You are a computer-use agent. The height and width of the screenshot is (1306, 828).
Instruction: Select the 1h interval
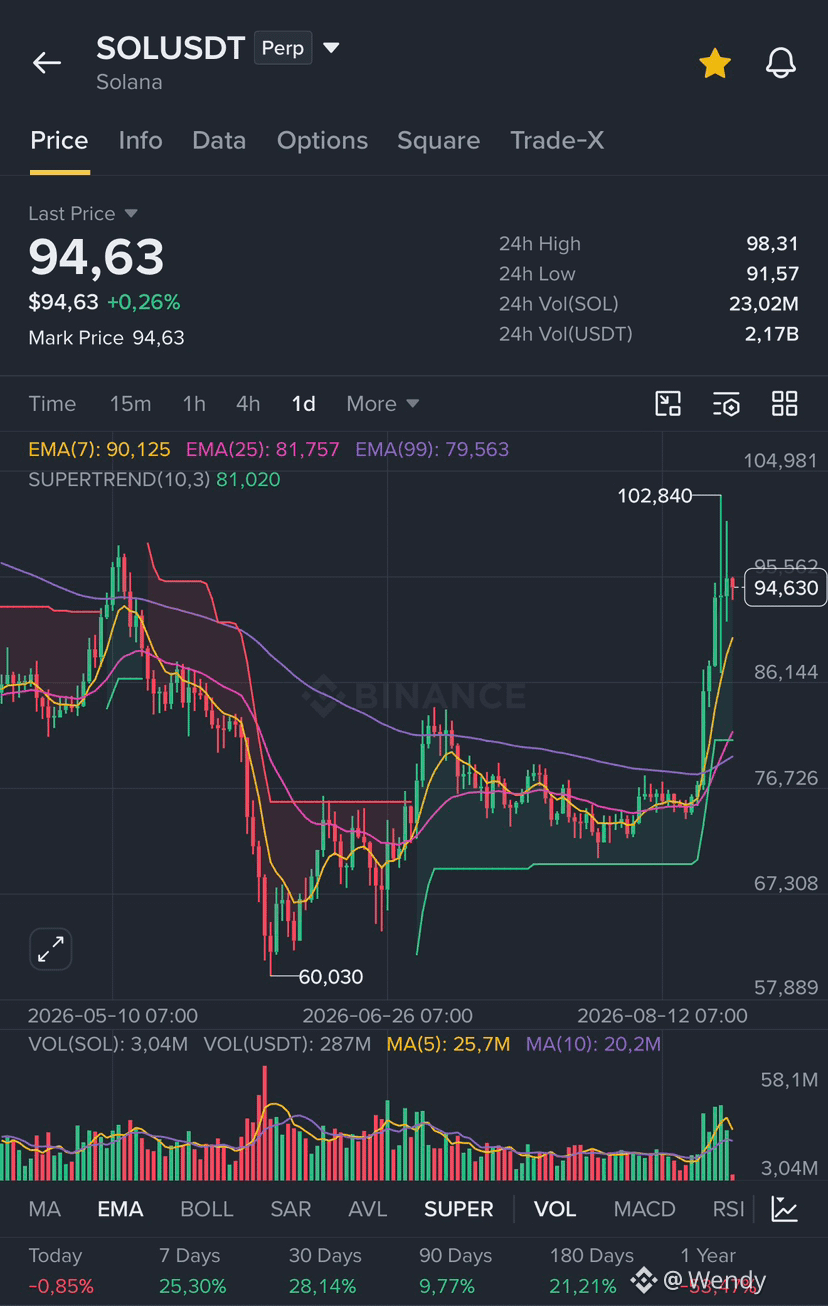tap(194, 403)
